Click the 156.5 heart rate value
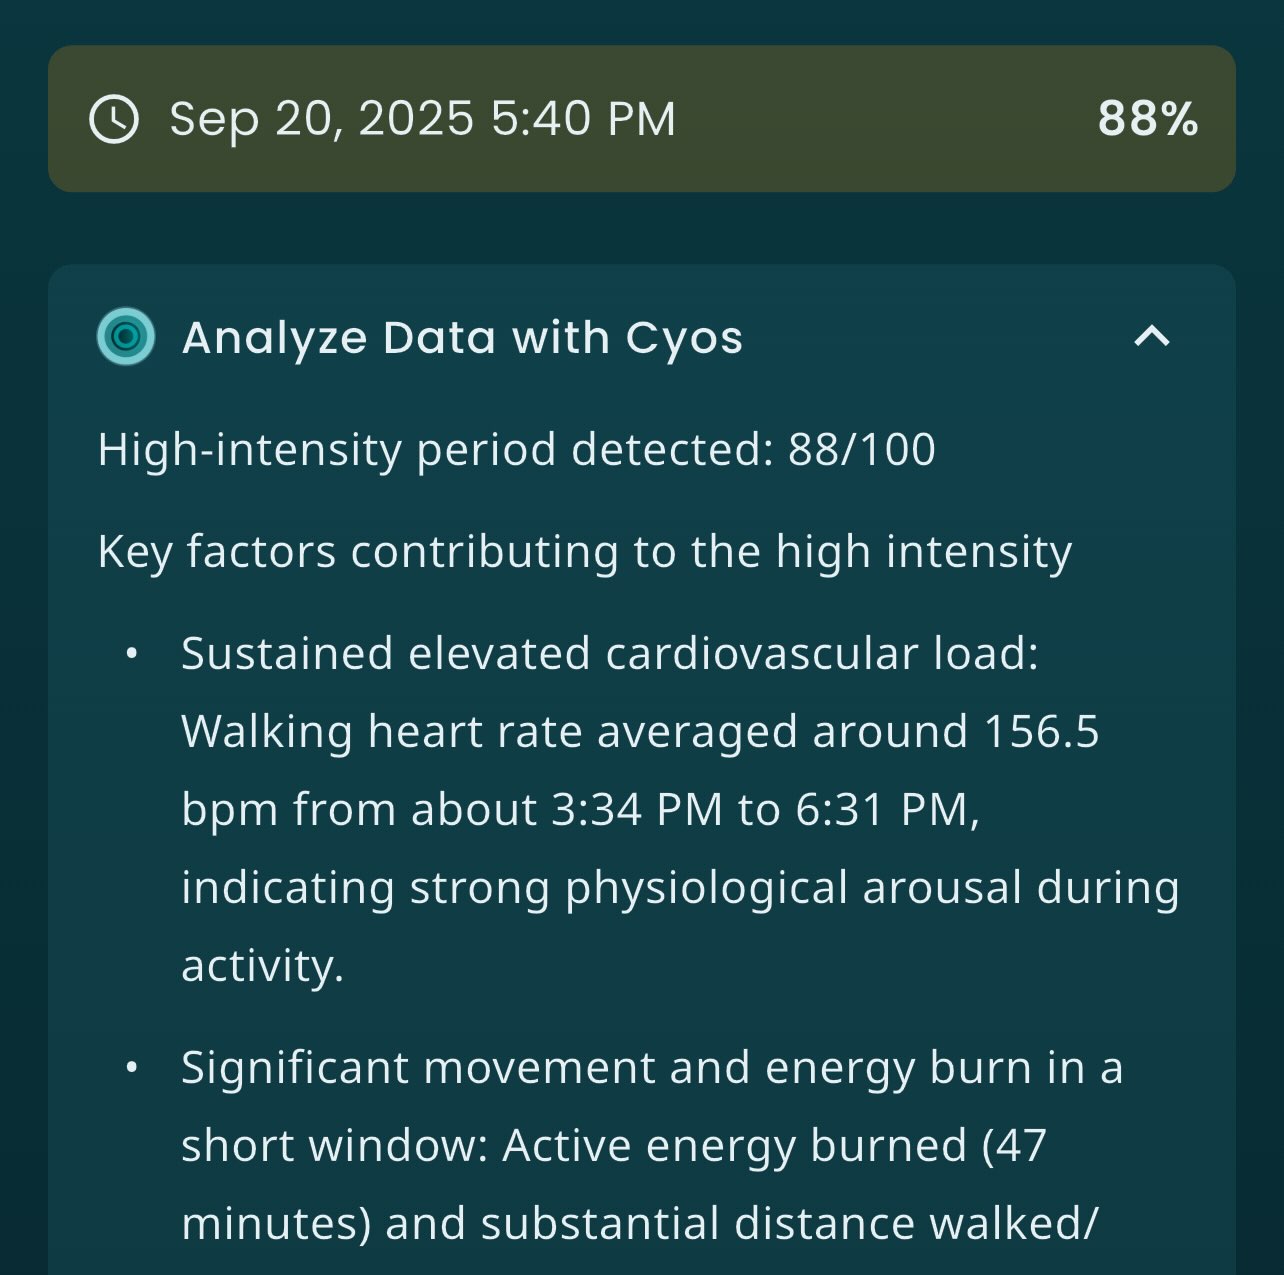The width and height of the screenshot is (1284, 1275). pyautogui.click(x=1041, y=732)
